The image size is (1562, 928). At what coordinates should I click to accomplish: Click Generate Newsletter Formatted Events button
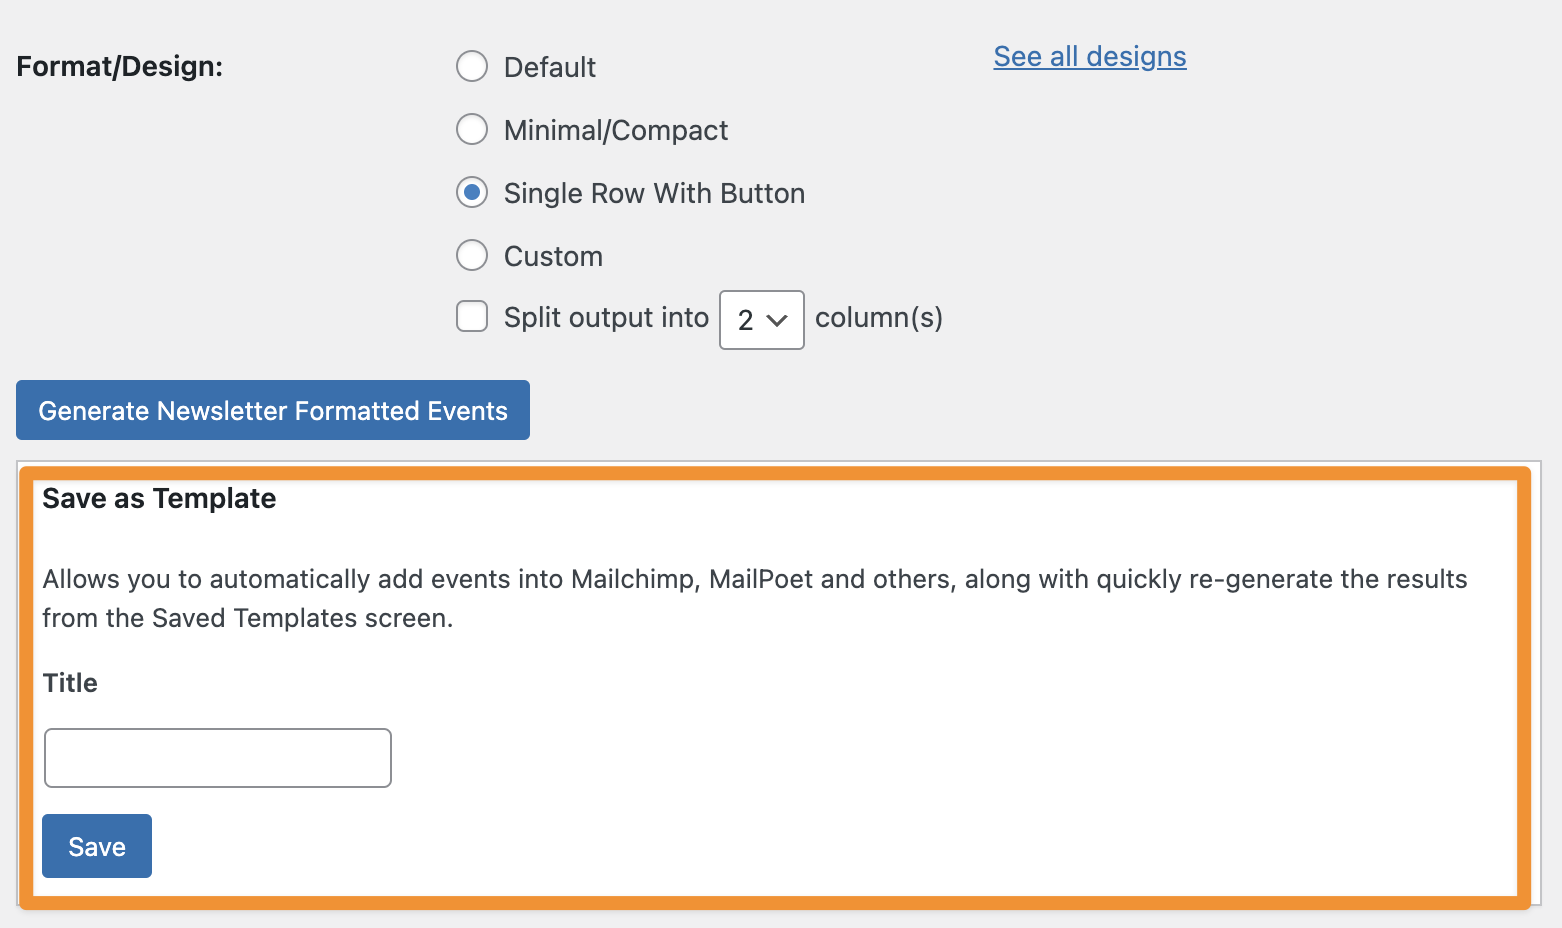tap(273, 410)
